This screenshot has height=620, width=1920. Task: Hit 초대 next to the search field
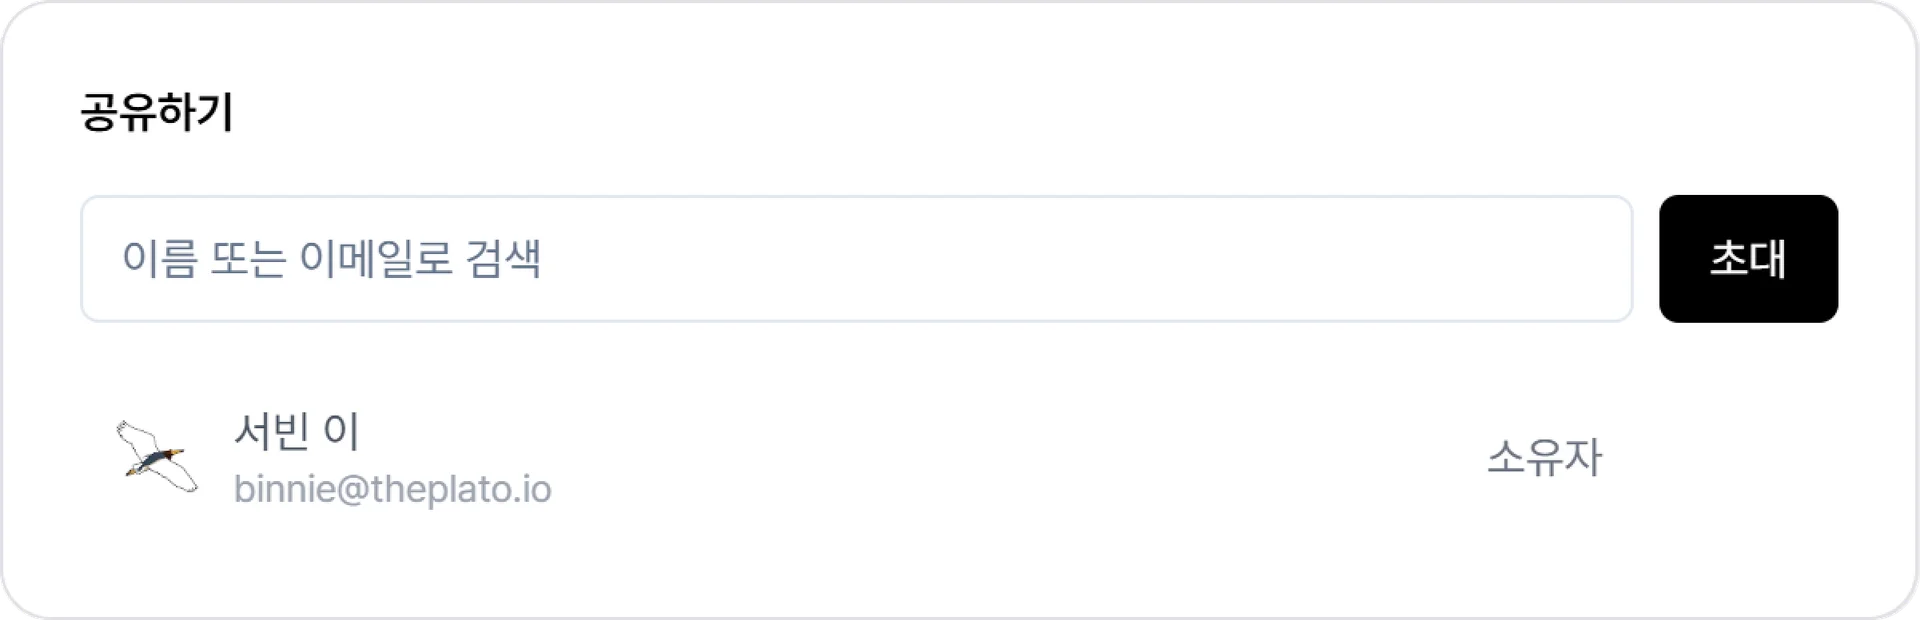1747,259
